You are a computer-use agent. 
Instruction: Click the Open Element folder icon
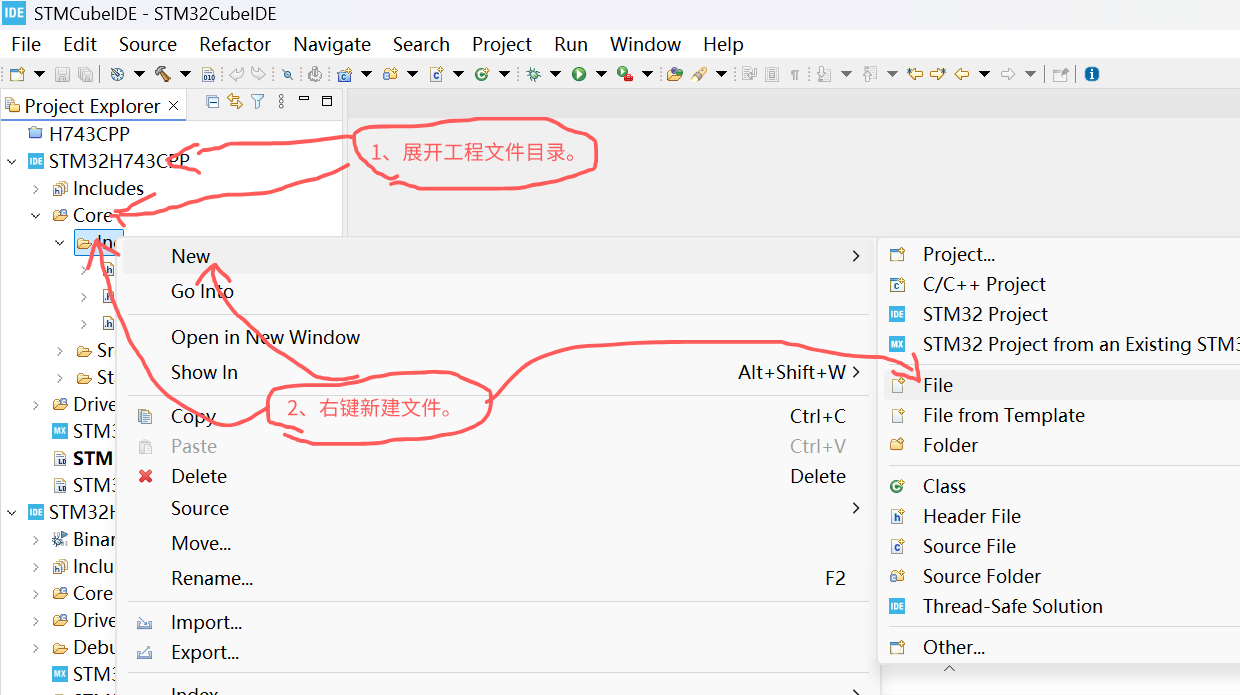(675, 74)
